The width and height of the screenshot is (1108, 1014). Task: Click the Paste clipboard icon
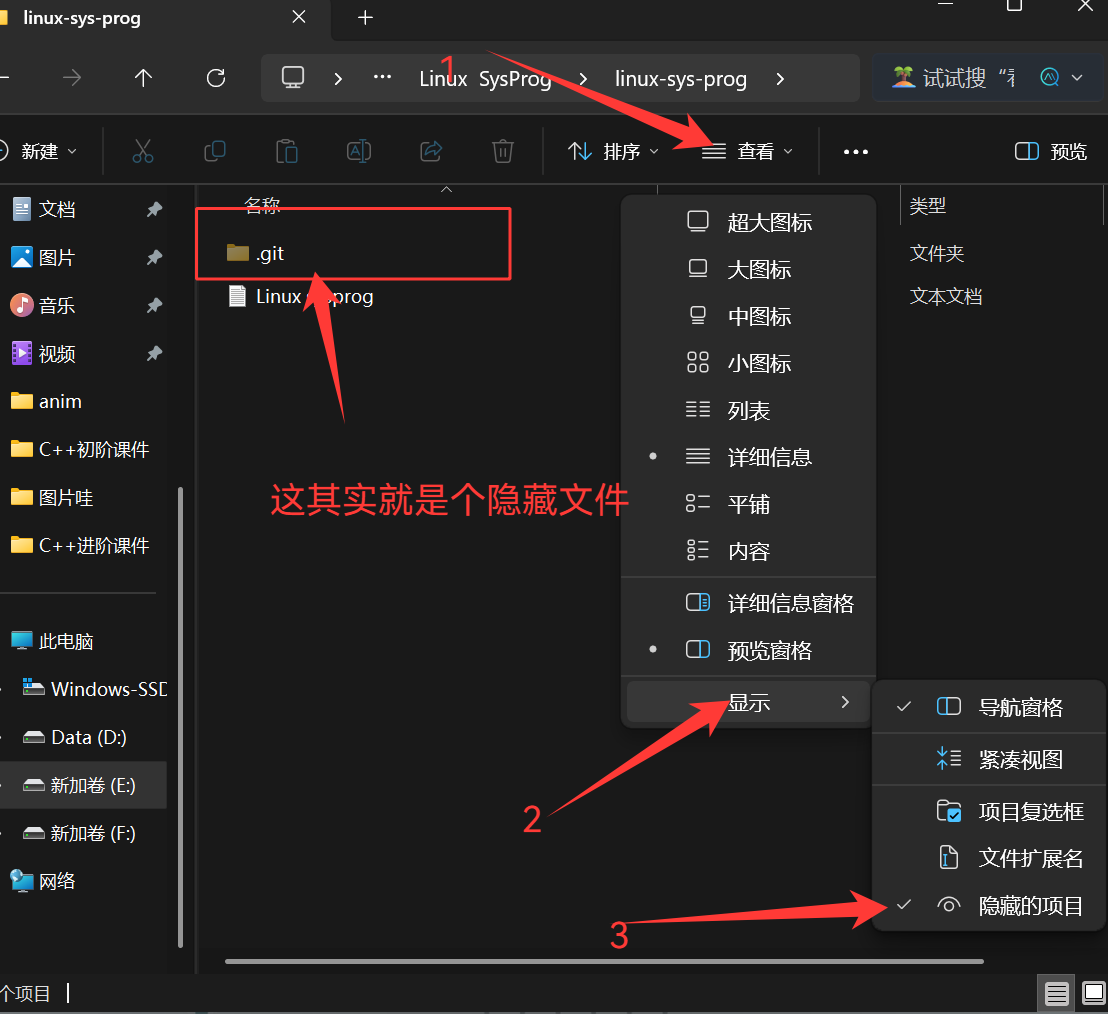tap(286, 151)
